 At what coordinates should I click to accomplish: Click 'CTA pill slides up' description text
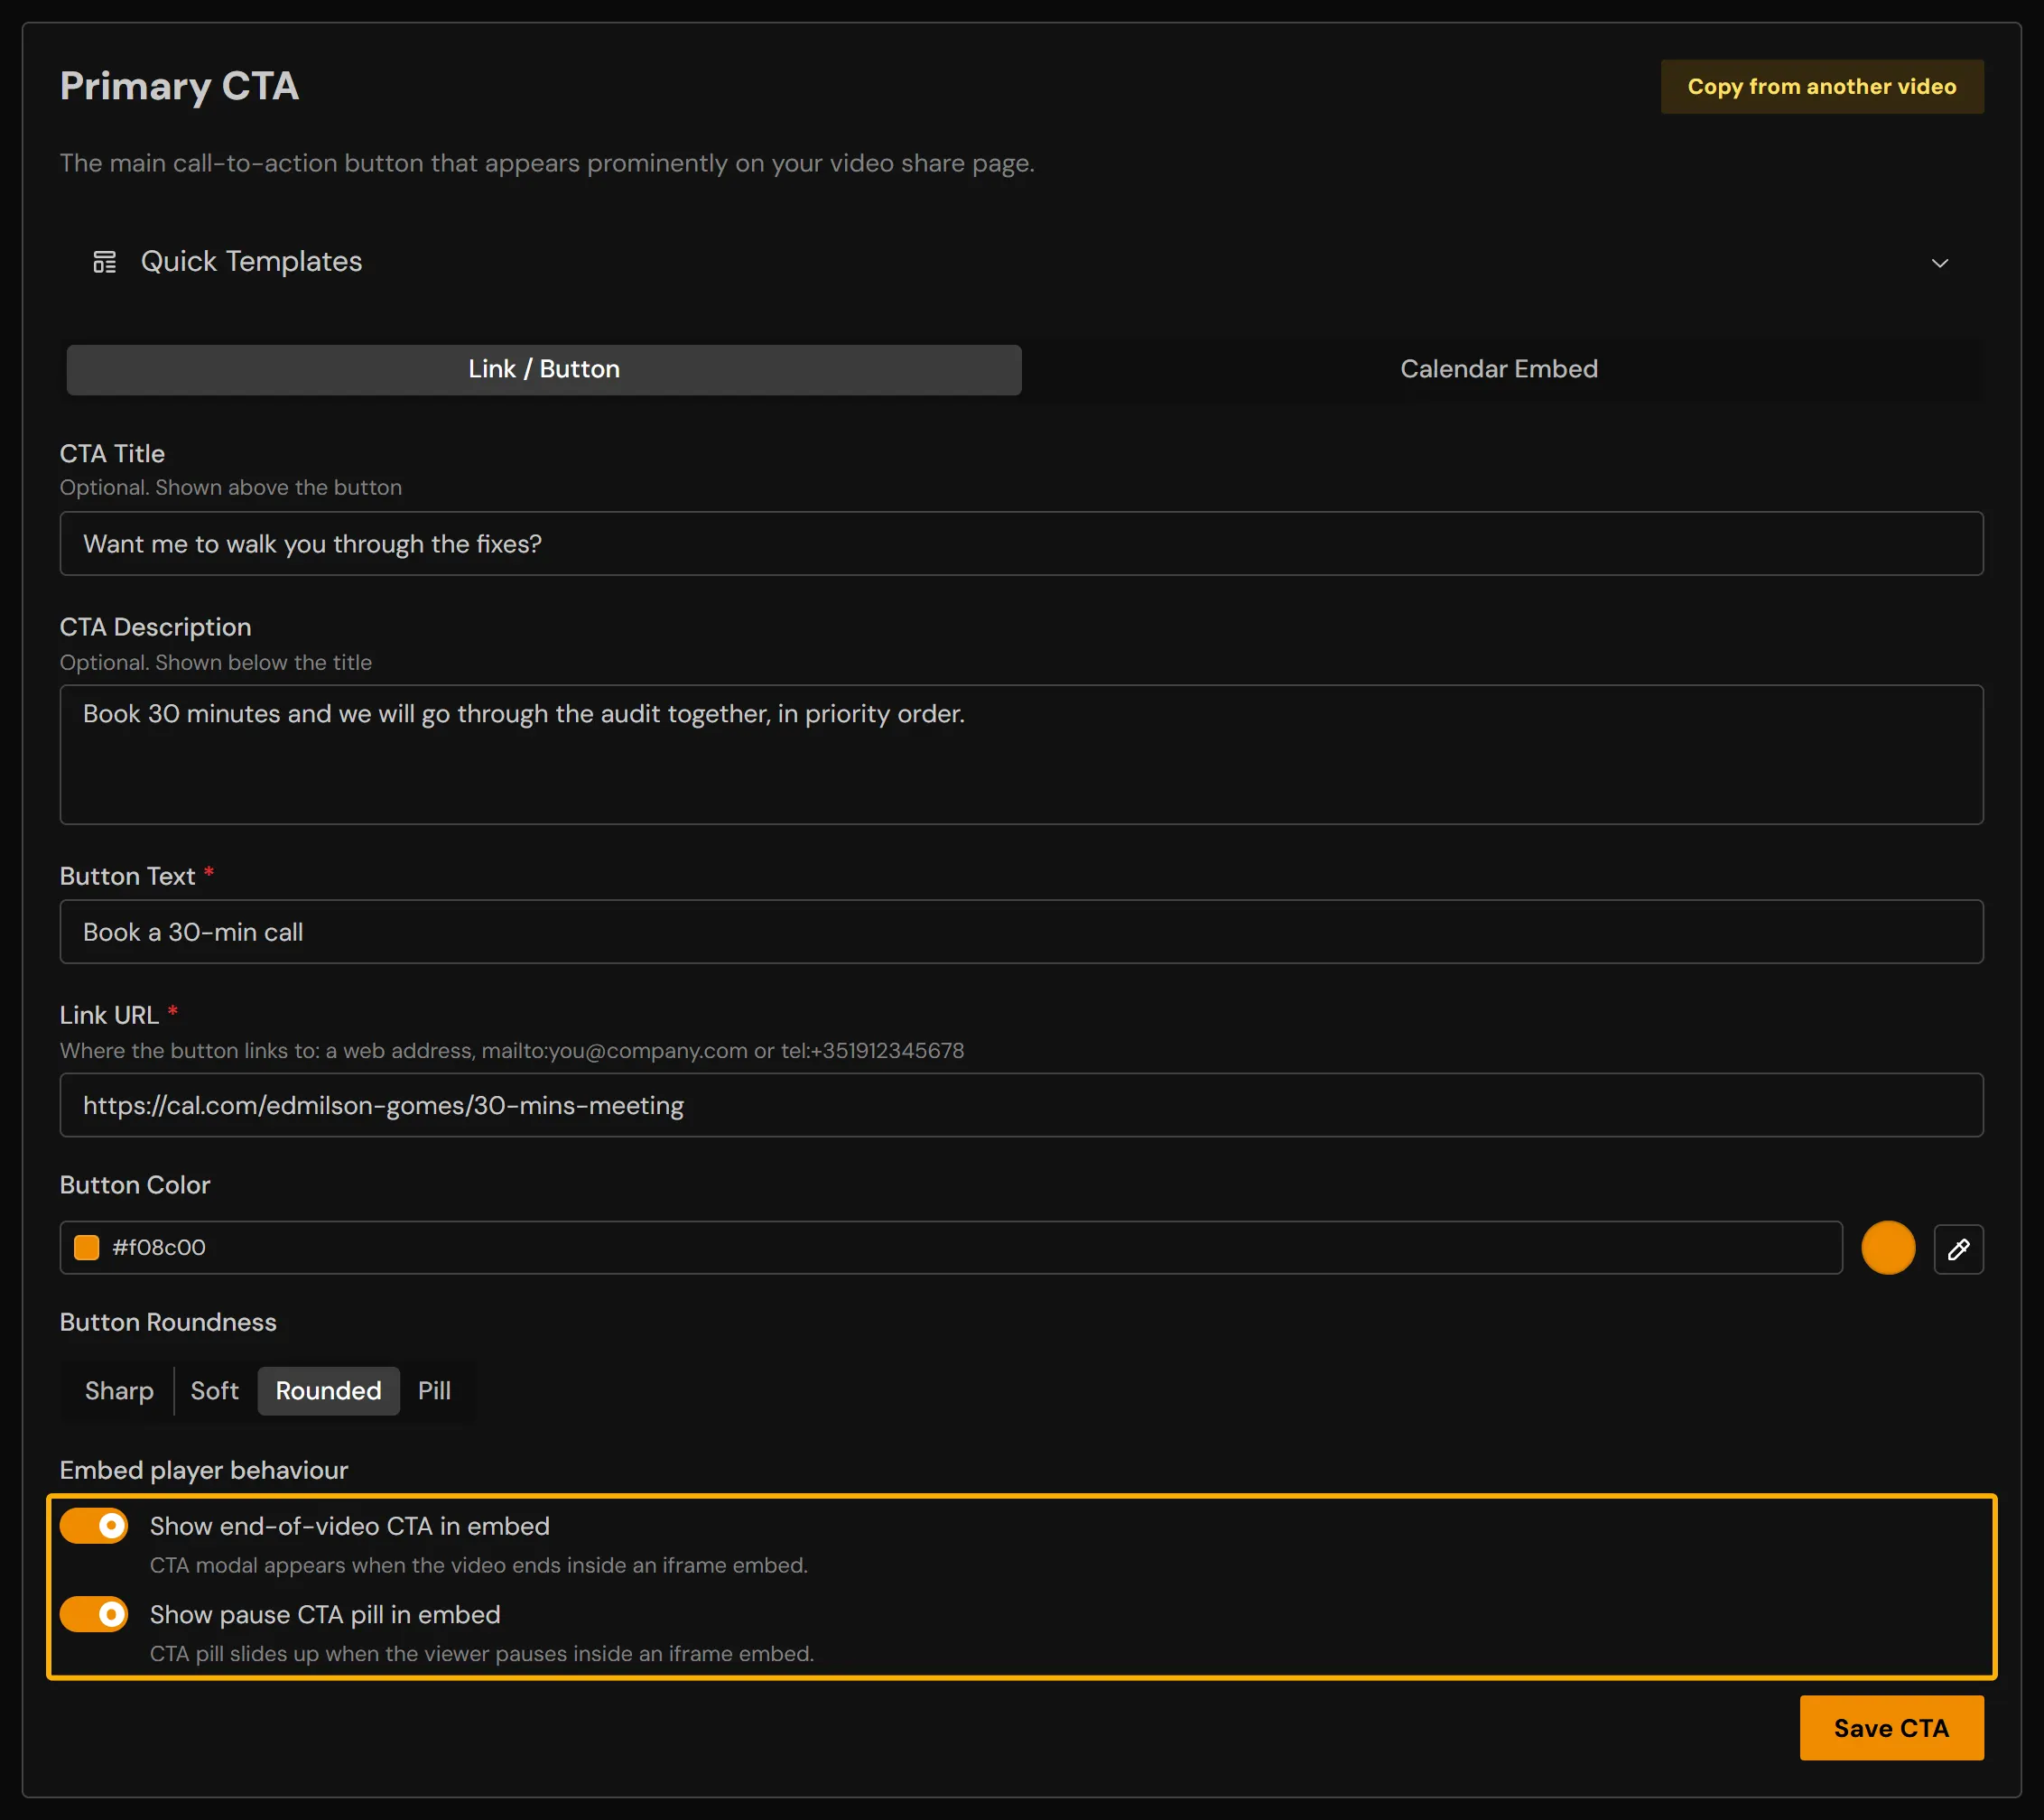click(482, 1653)
